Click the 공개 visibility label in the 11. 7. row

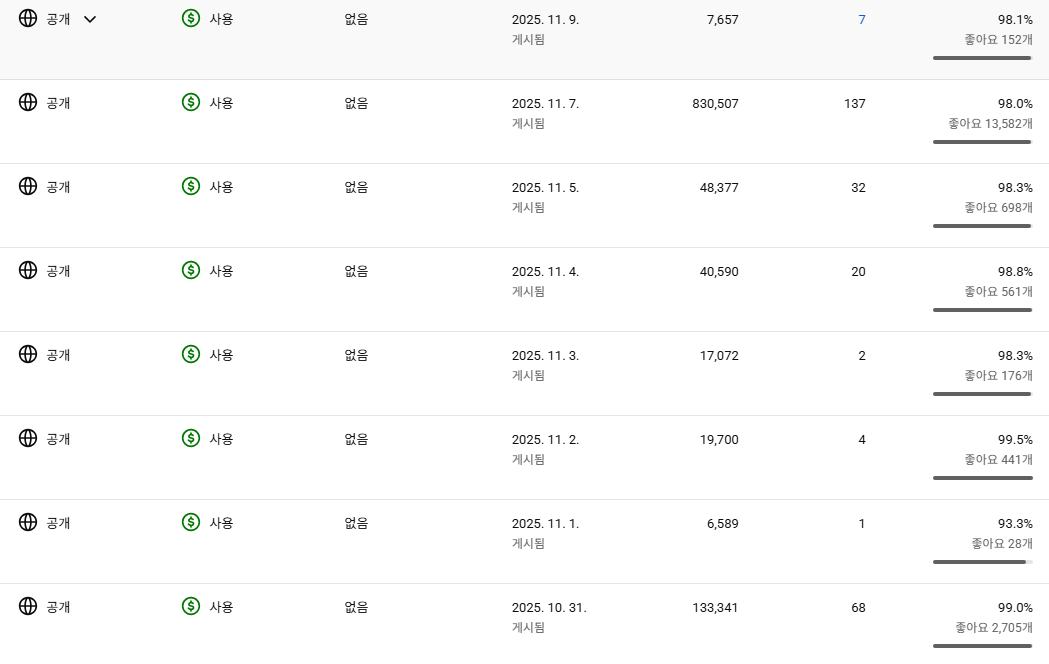click(58, 103)
